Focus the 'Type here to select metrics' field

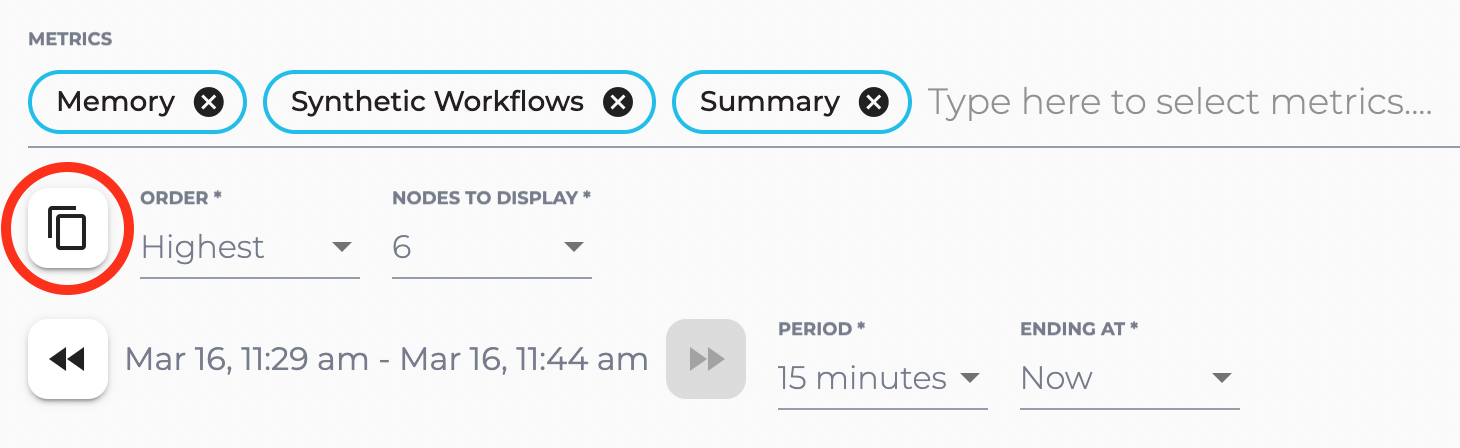[1180, 102]
